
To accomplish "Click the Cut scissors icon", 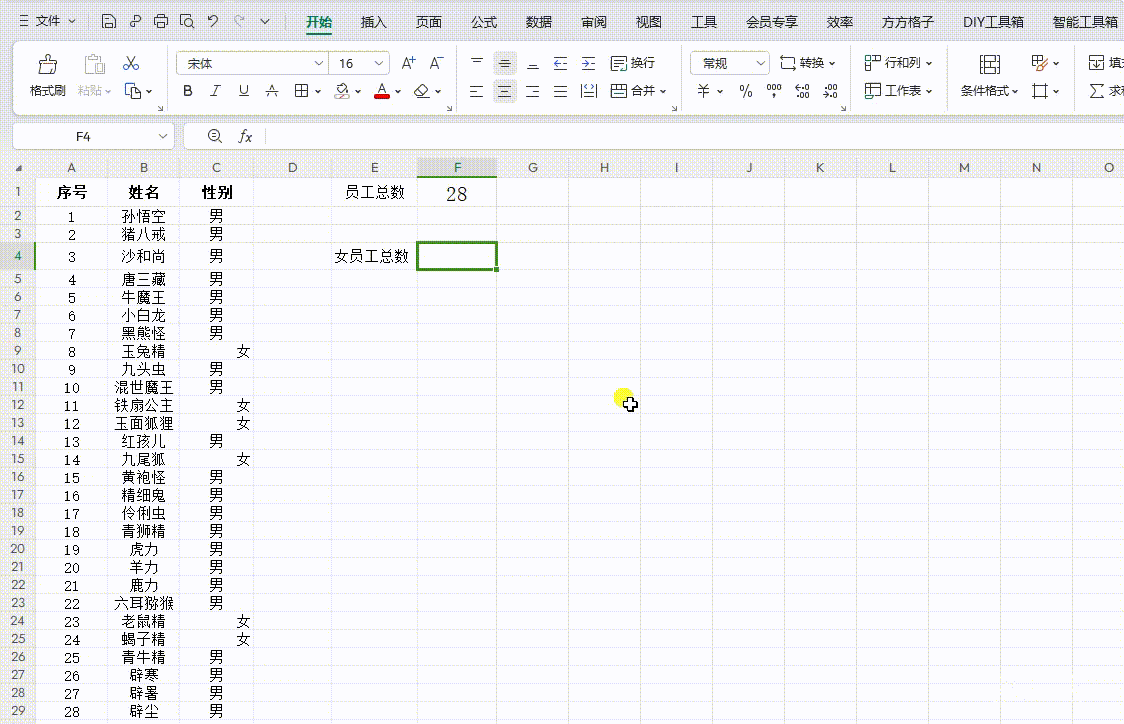I will click(x=130, y=64).
